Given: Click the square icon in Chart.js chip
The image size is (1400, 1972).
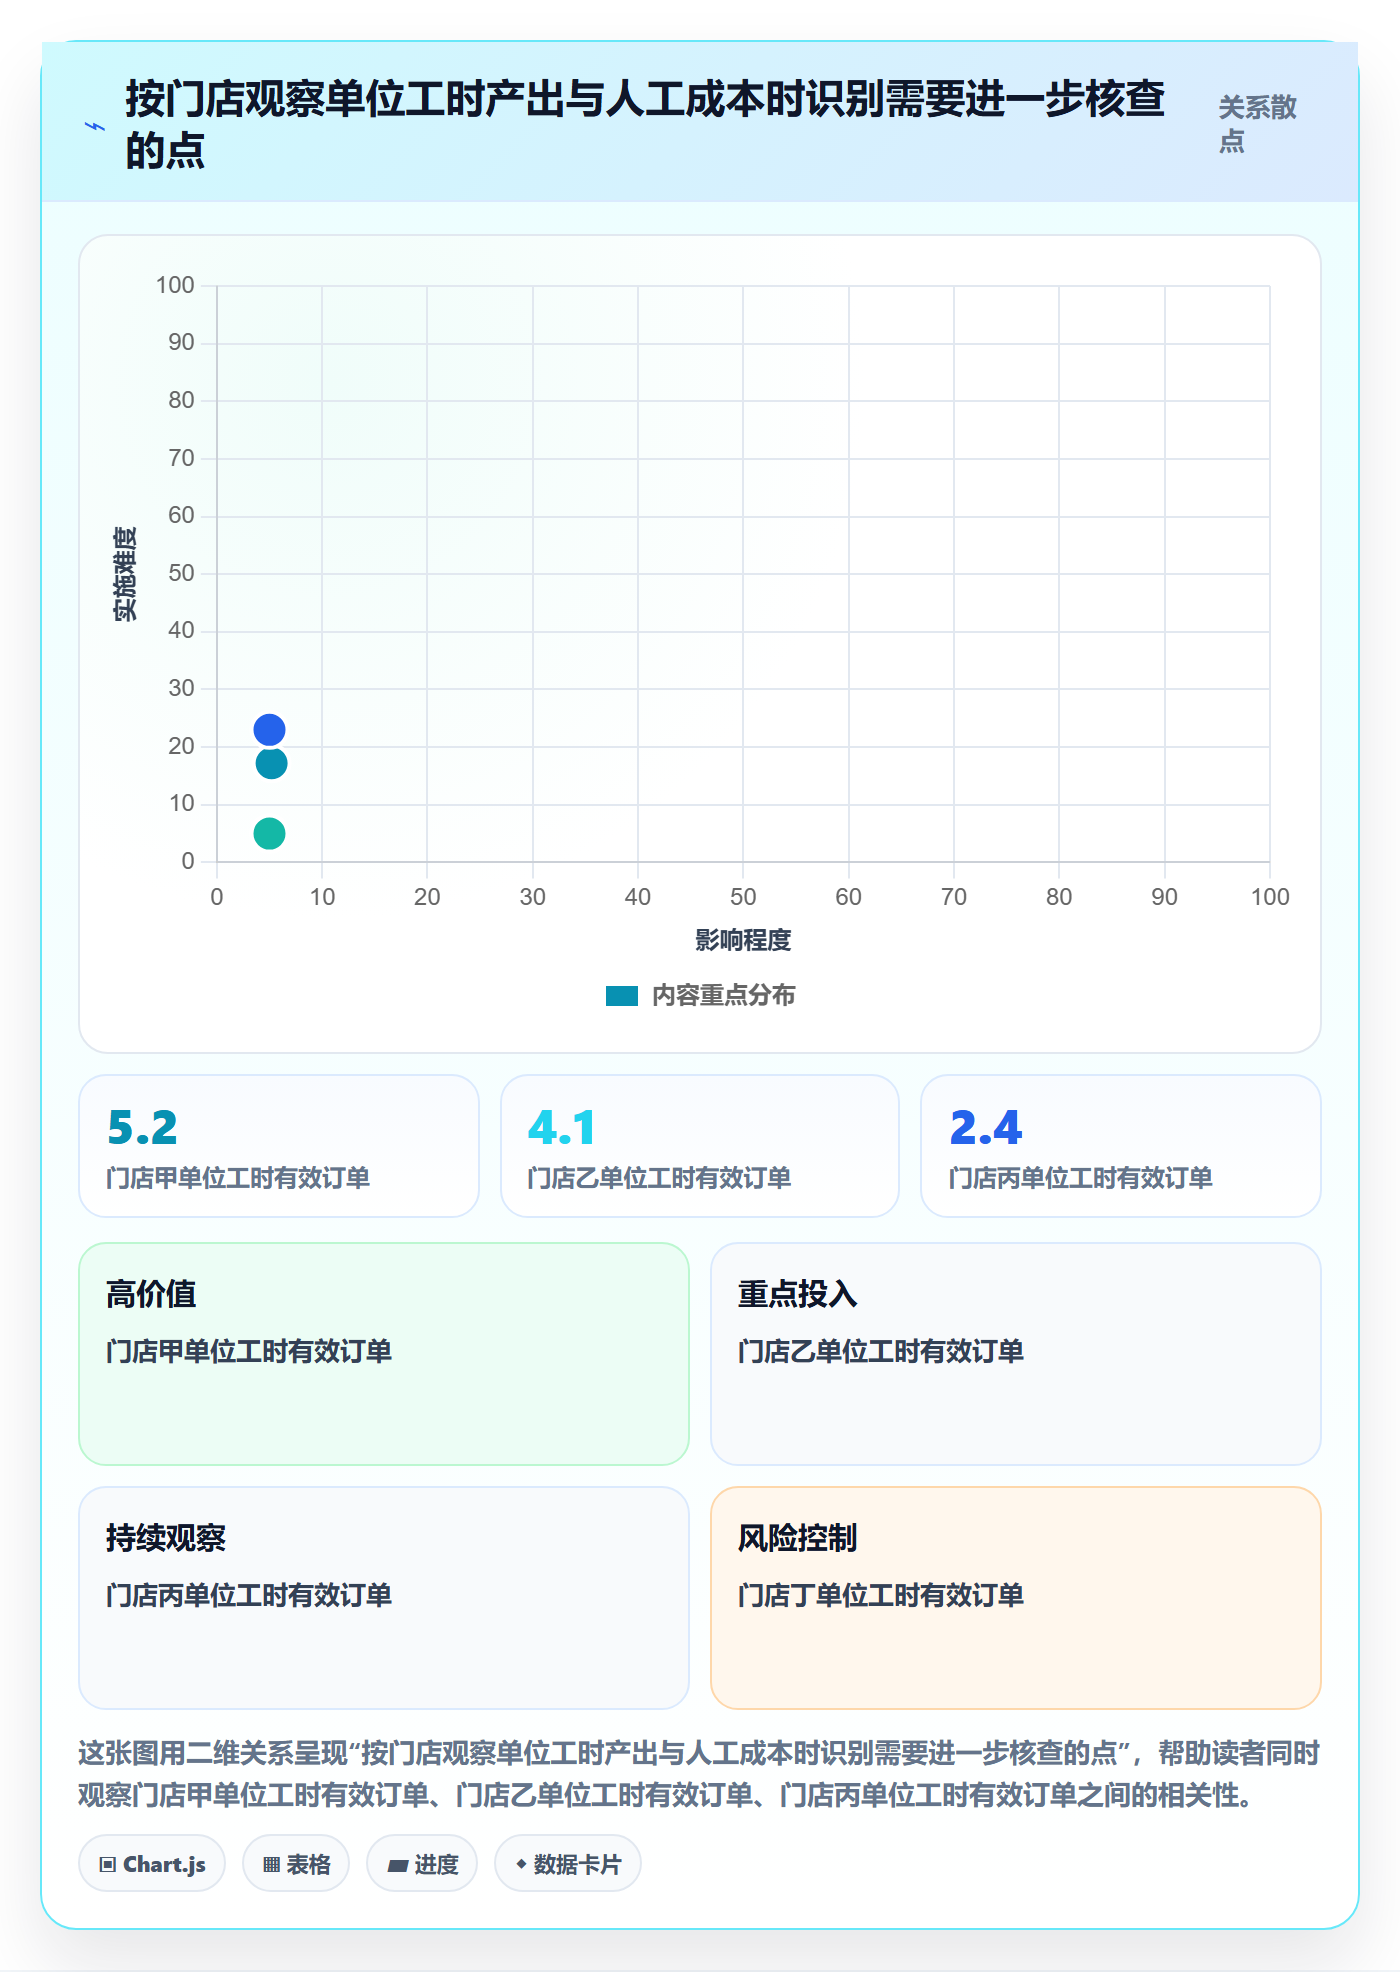Looking at the screenshot, I should [108, 1865].
